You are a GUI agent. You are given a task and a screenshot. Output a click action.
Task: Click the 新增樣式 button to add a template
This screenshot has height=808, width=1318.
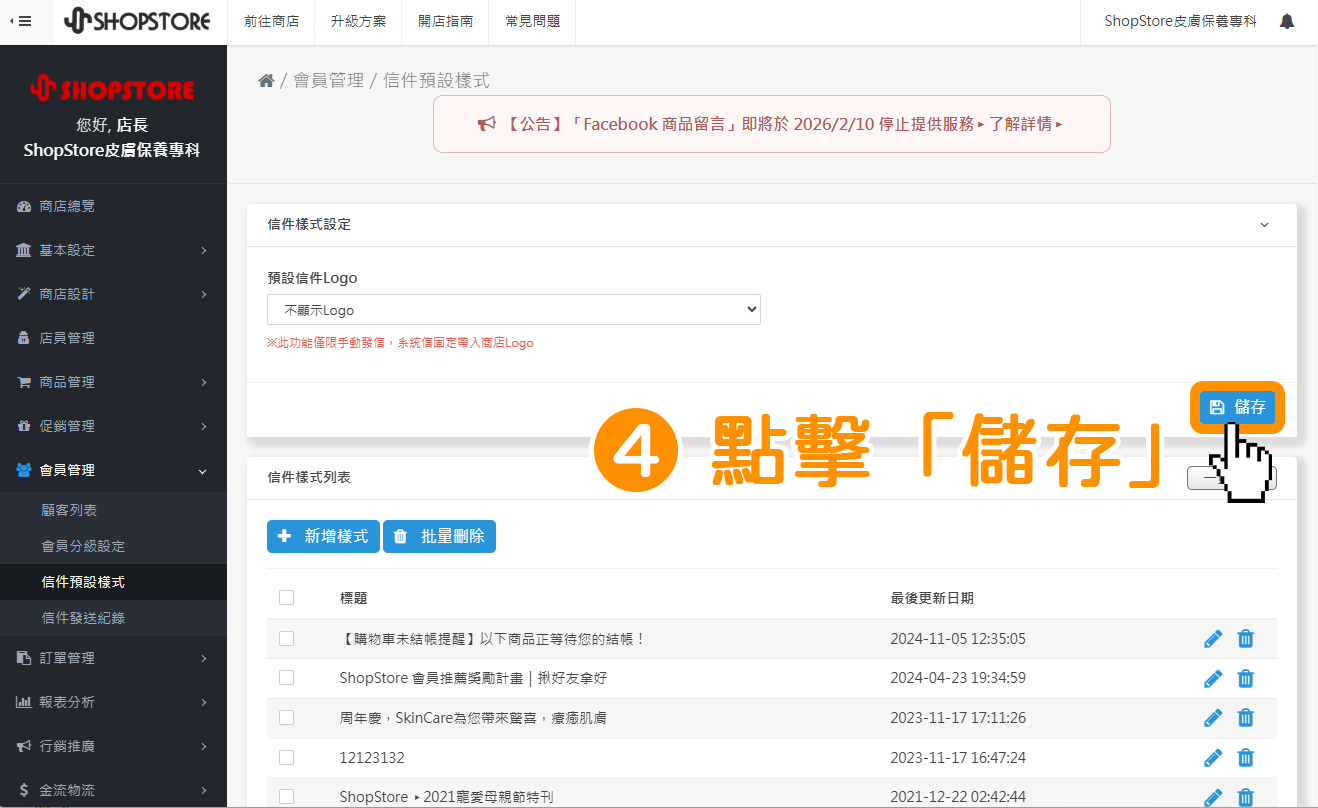[323, 536]
